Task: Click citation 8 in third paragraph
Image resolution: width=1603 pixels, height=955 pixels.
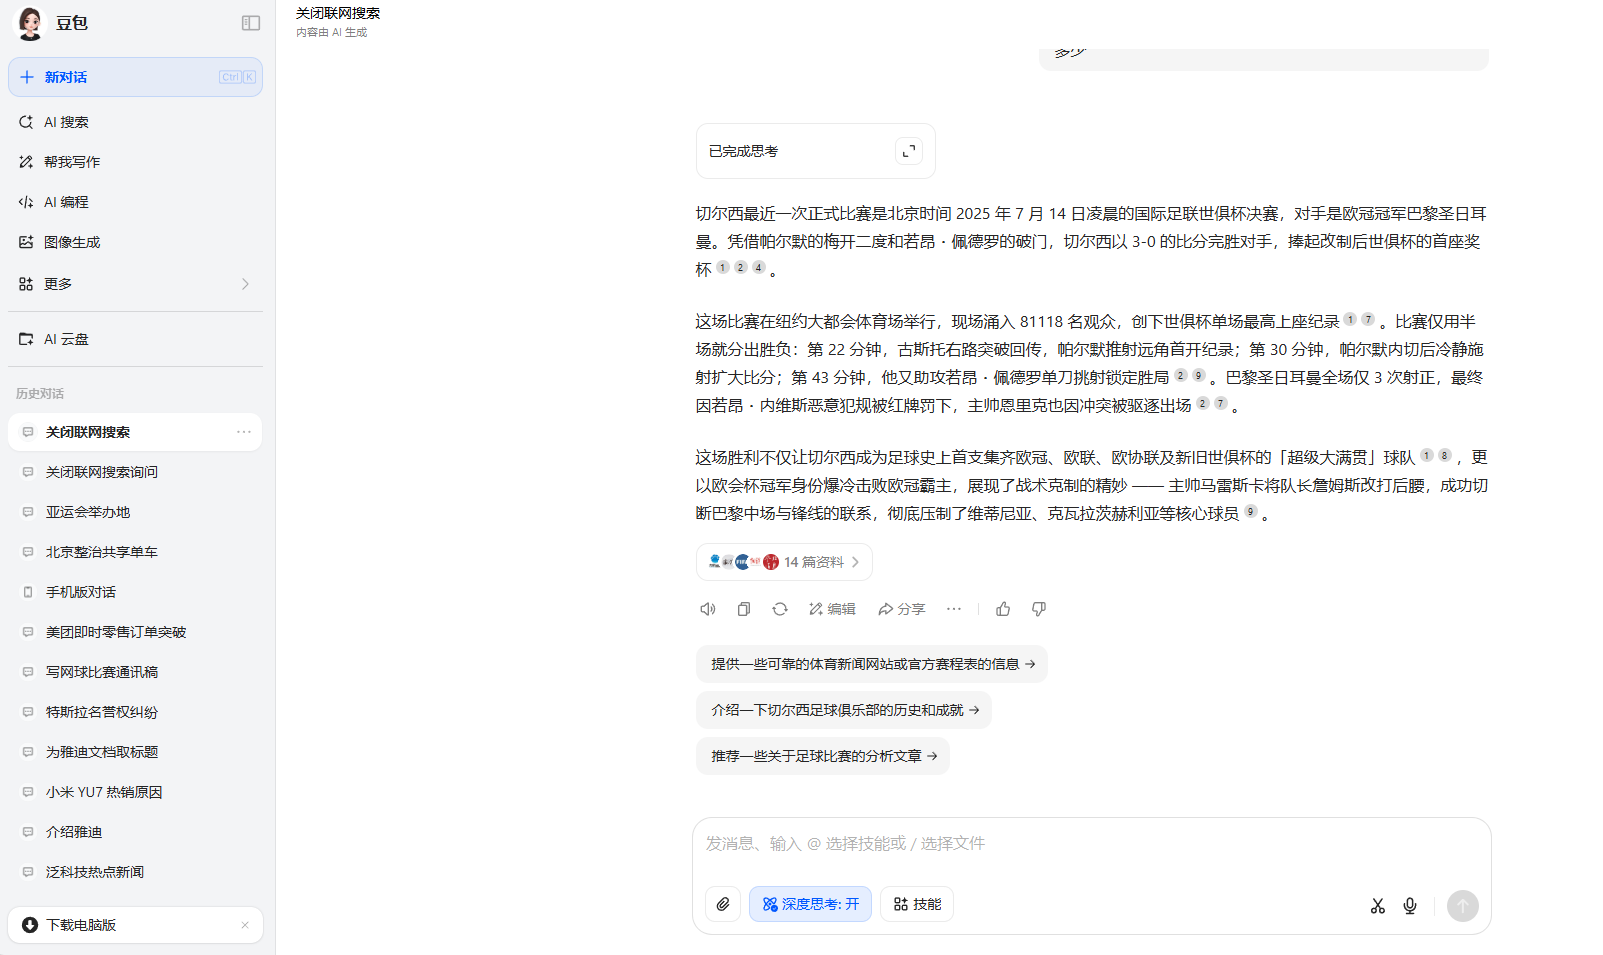Action: pyautogui.click(x=1445, y=455)
